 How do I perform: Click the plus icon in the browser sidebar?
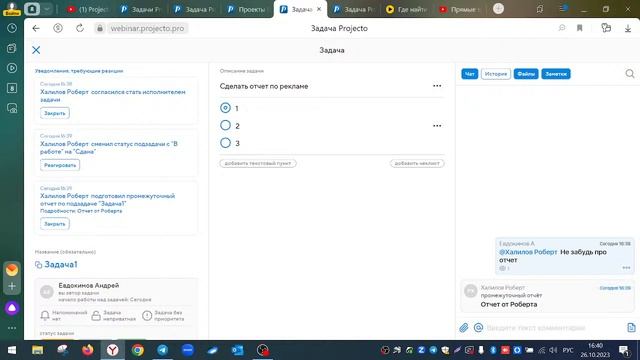12,286
